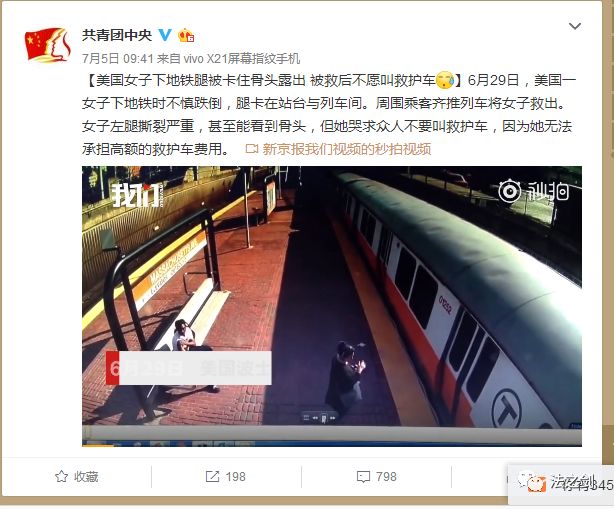Click the blue V verified badge

tap(165, 35)
